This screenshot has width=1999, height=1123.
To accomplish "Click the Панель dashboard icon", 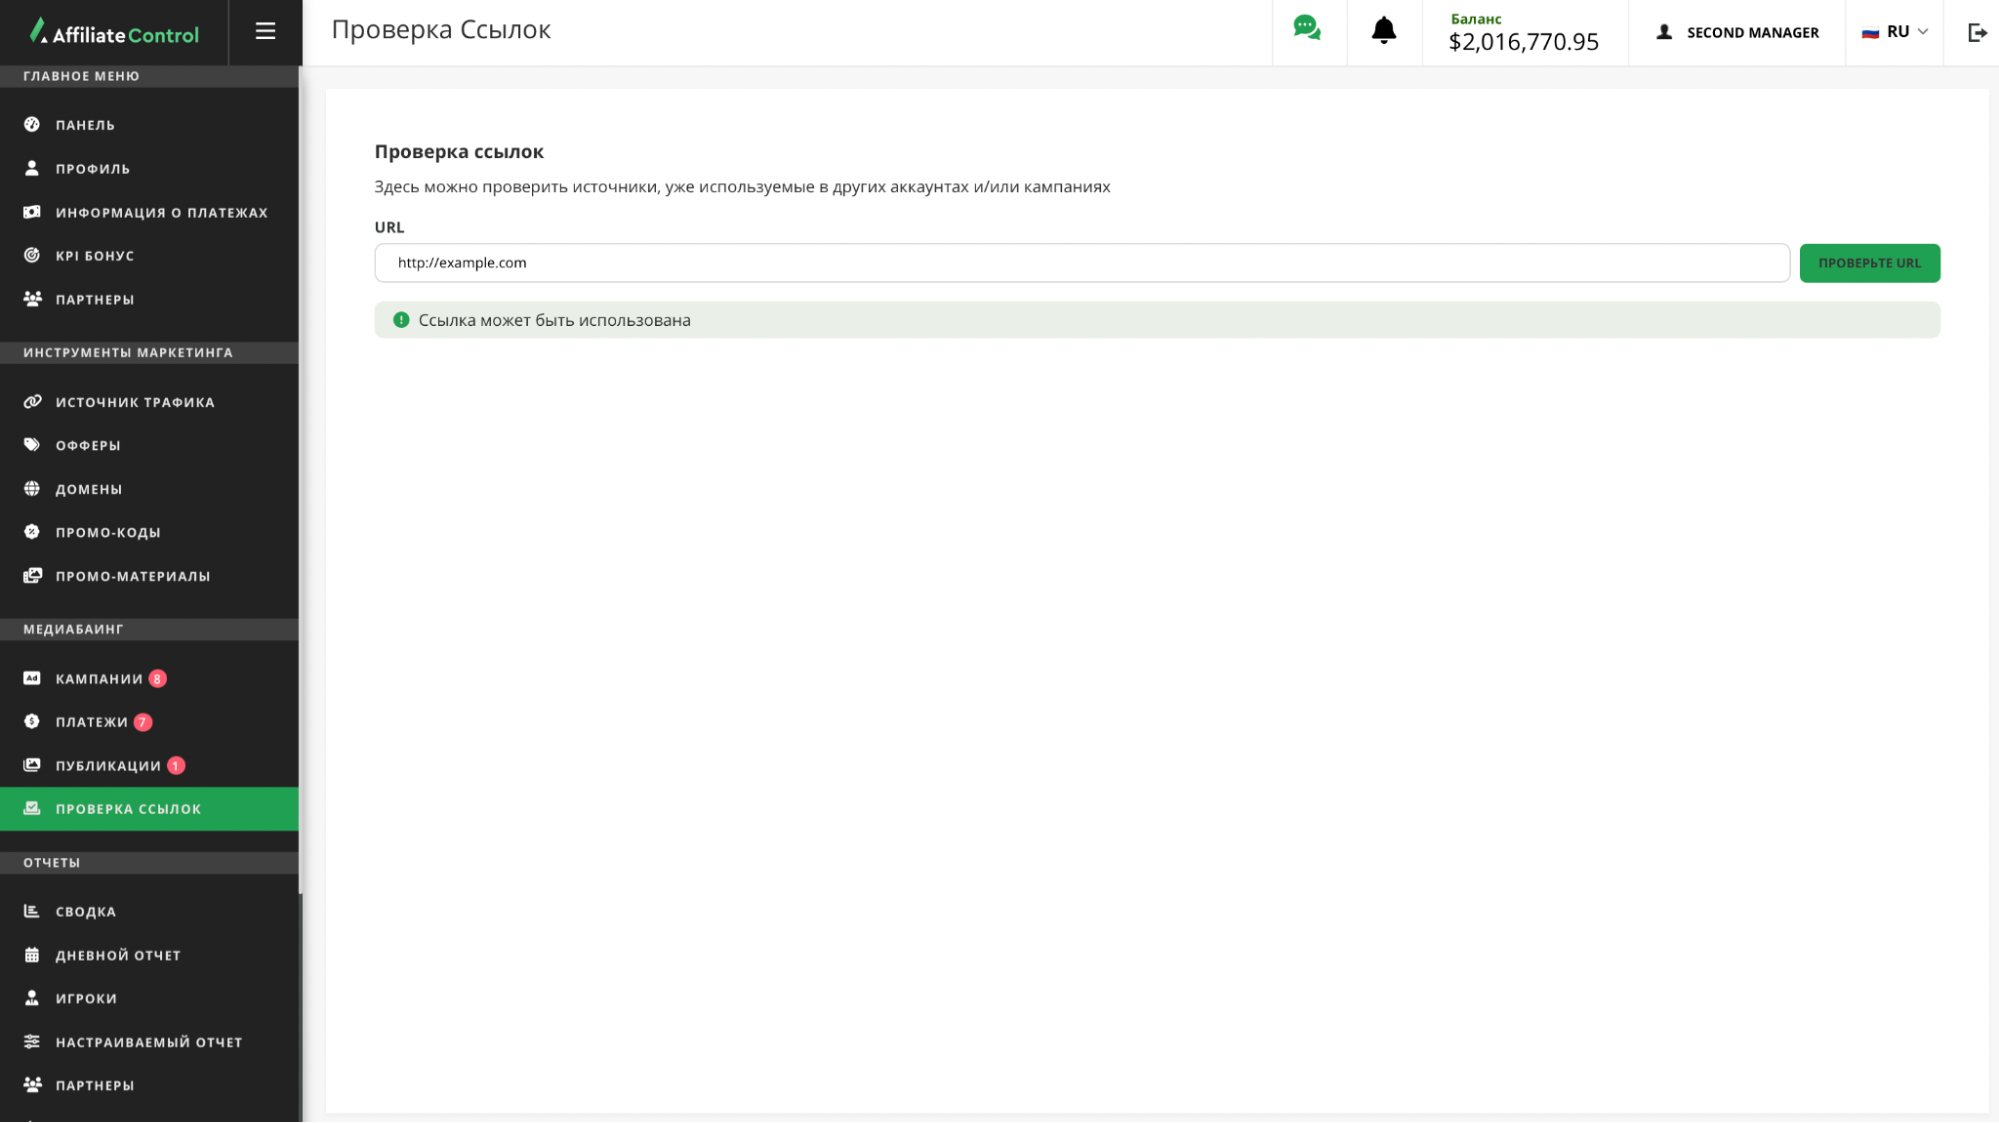I will tap(32, 125).
